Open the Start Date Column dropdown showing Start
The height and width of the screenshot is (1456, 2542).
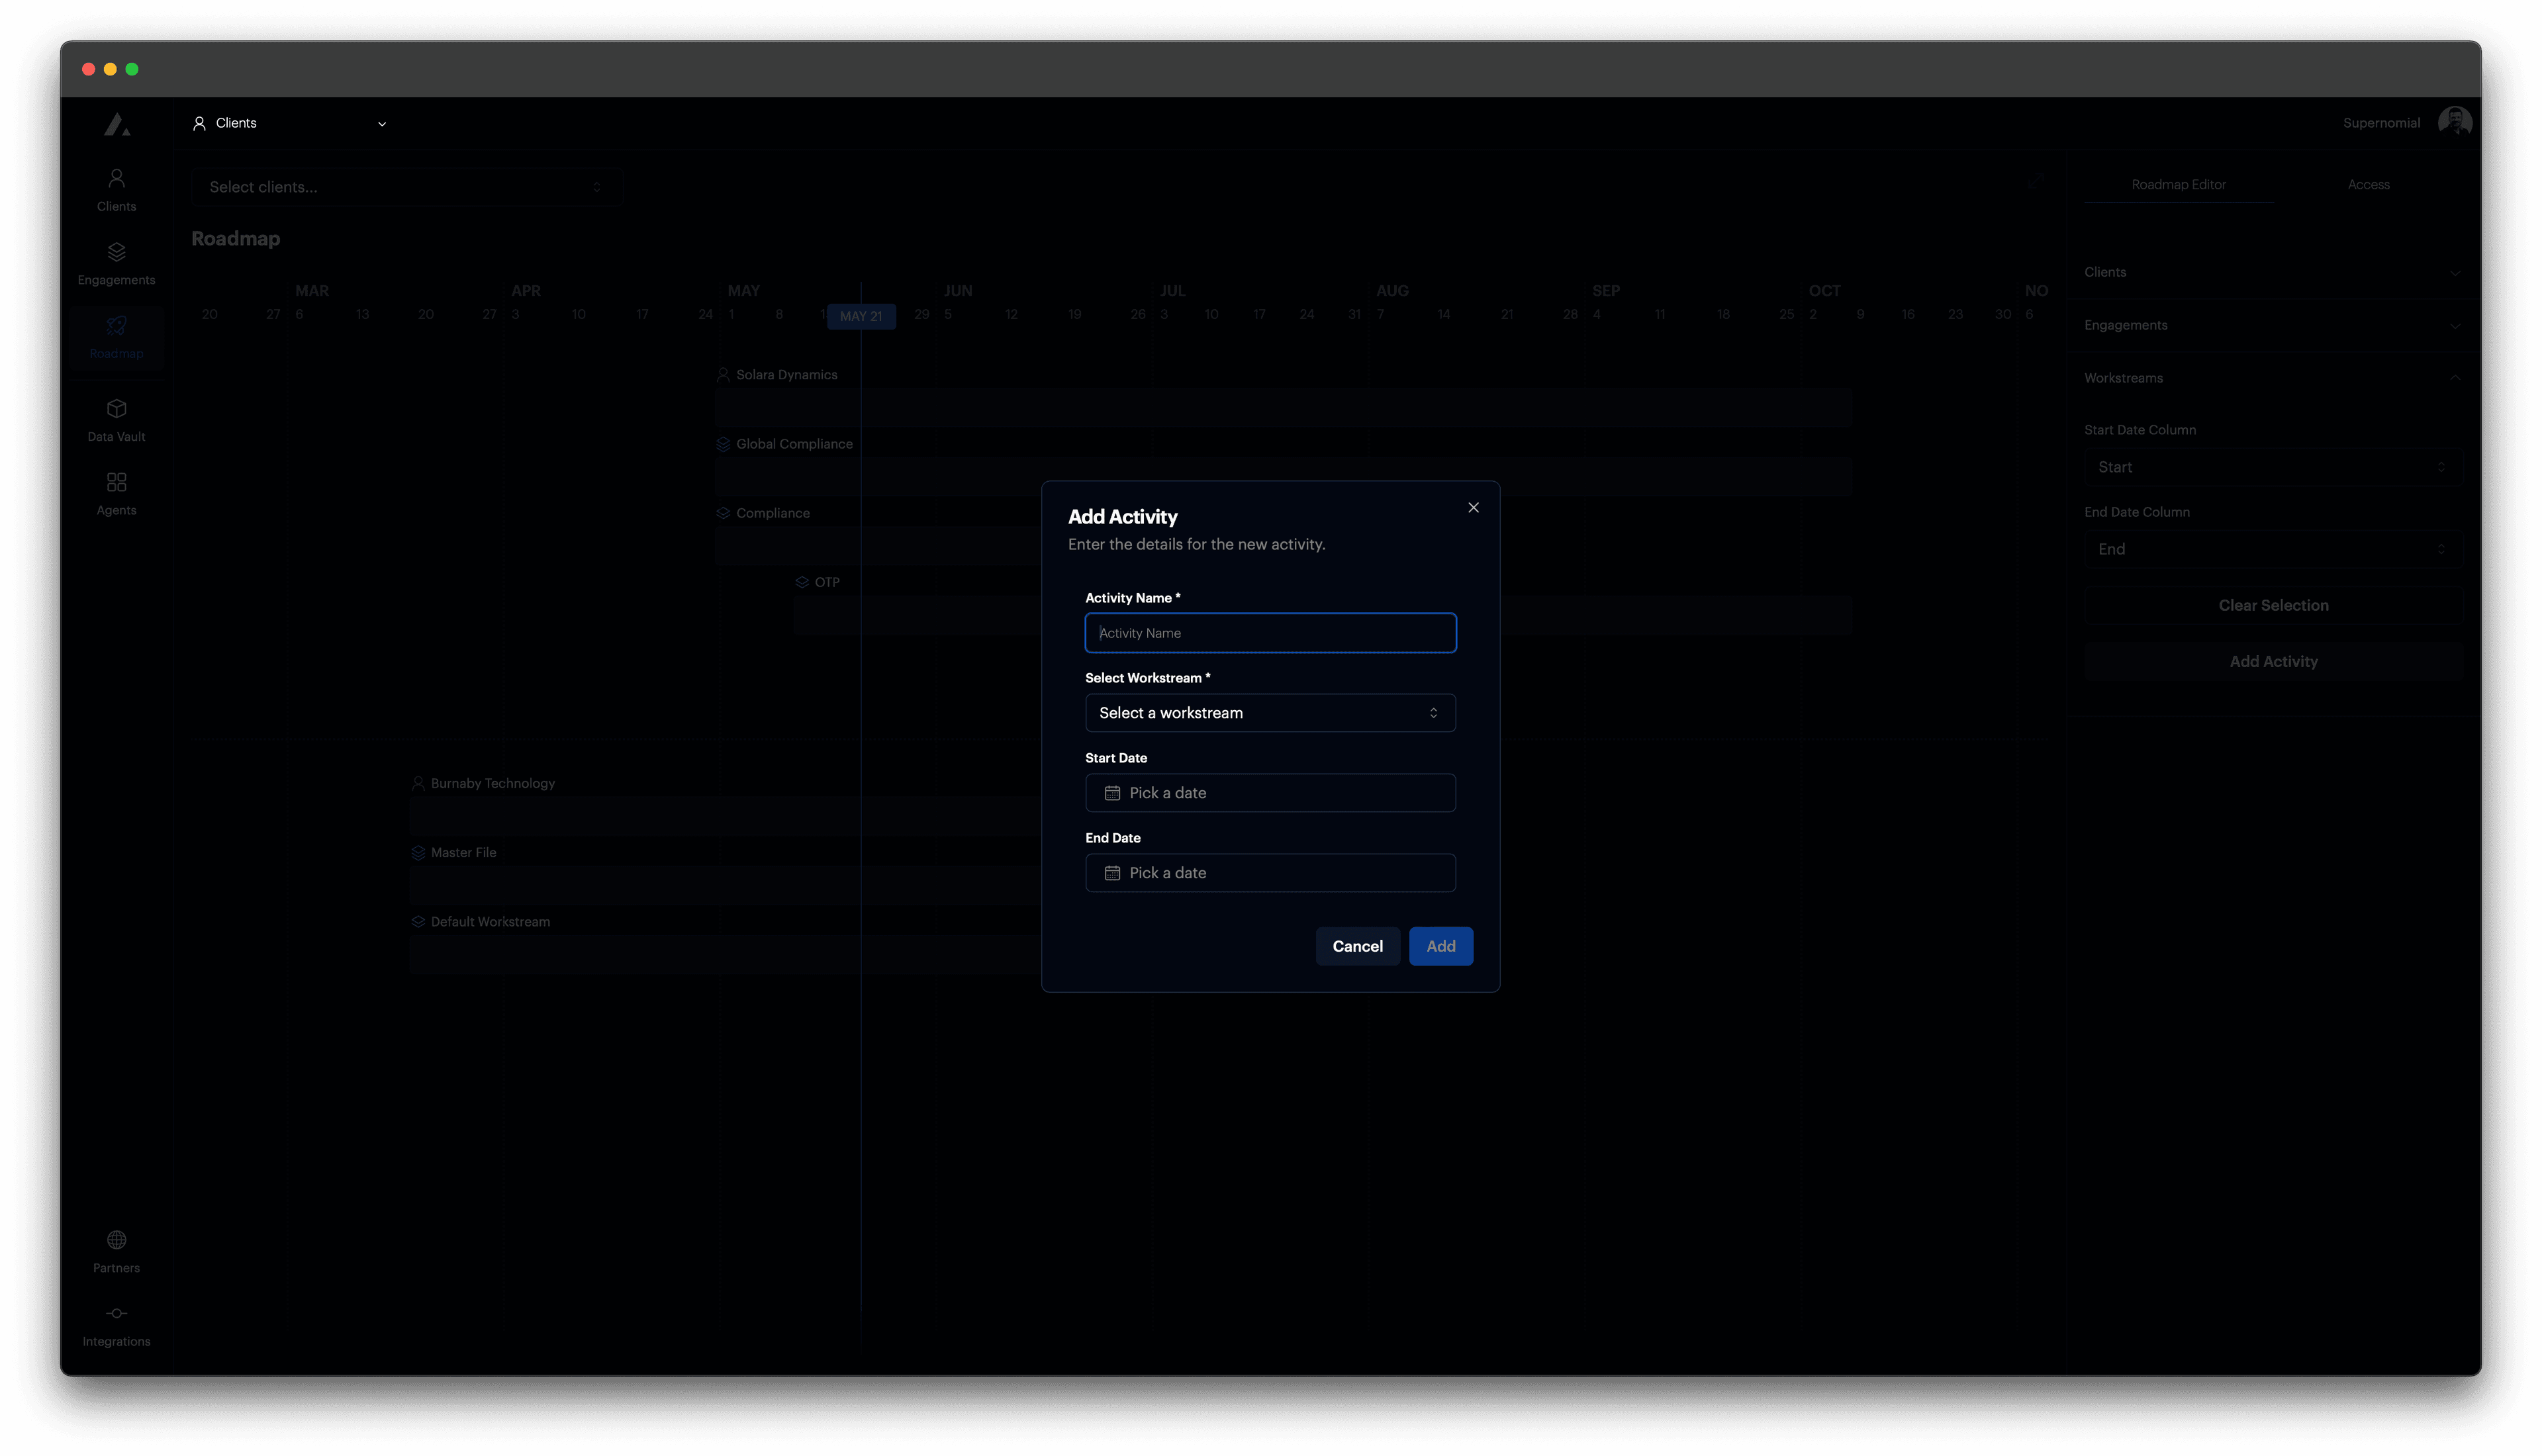point(2272,466)
